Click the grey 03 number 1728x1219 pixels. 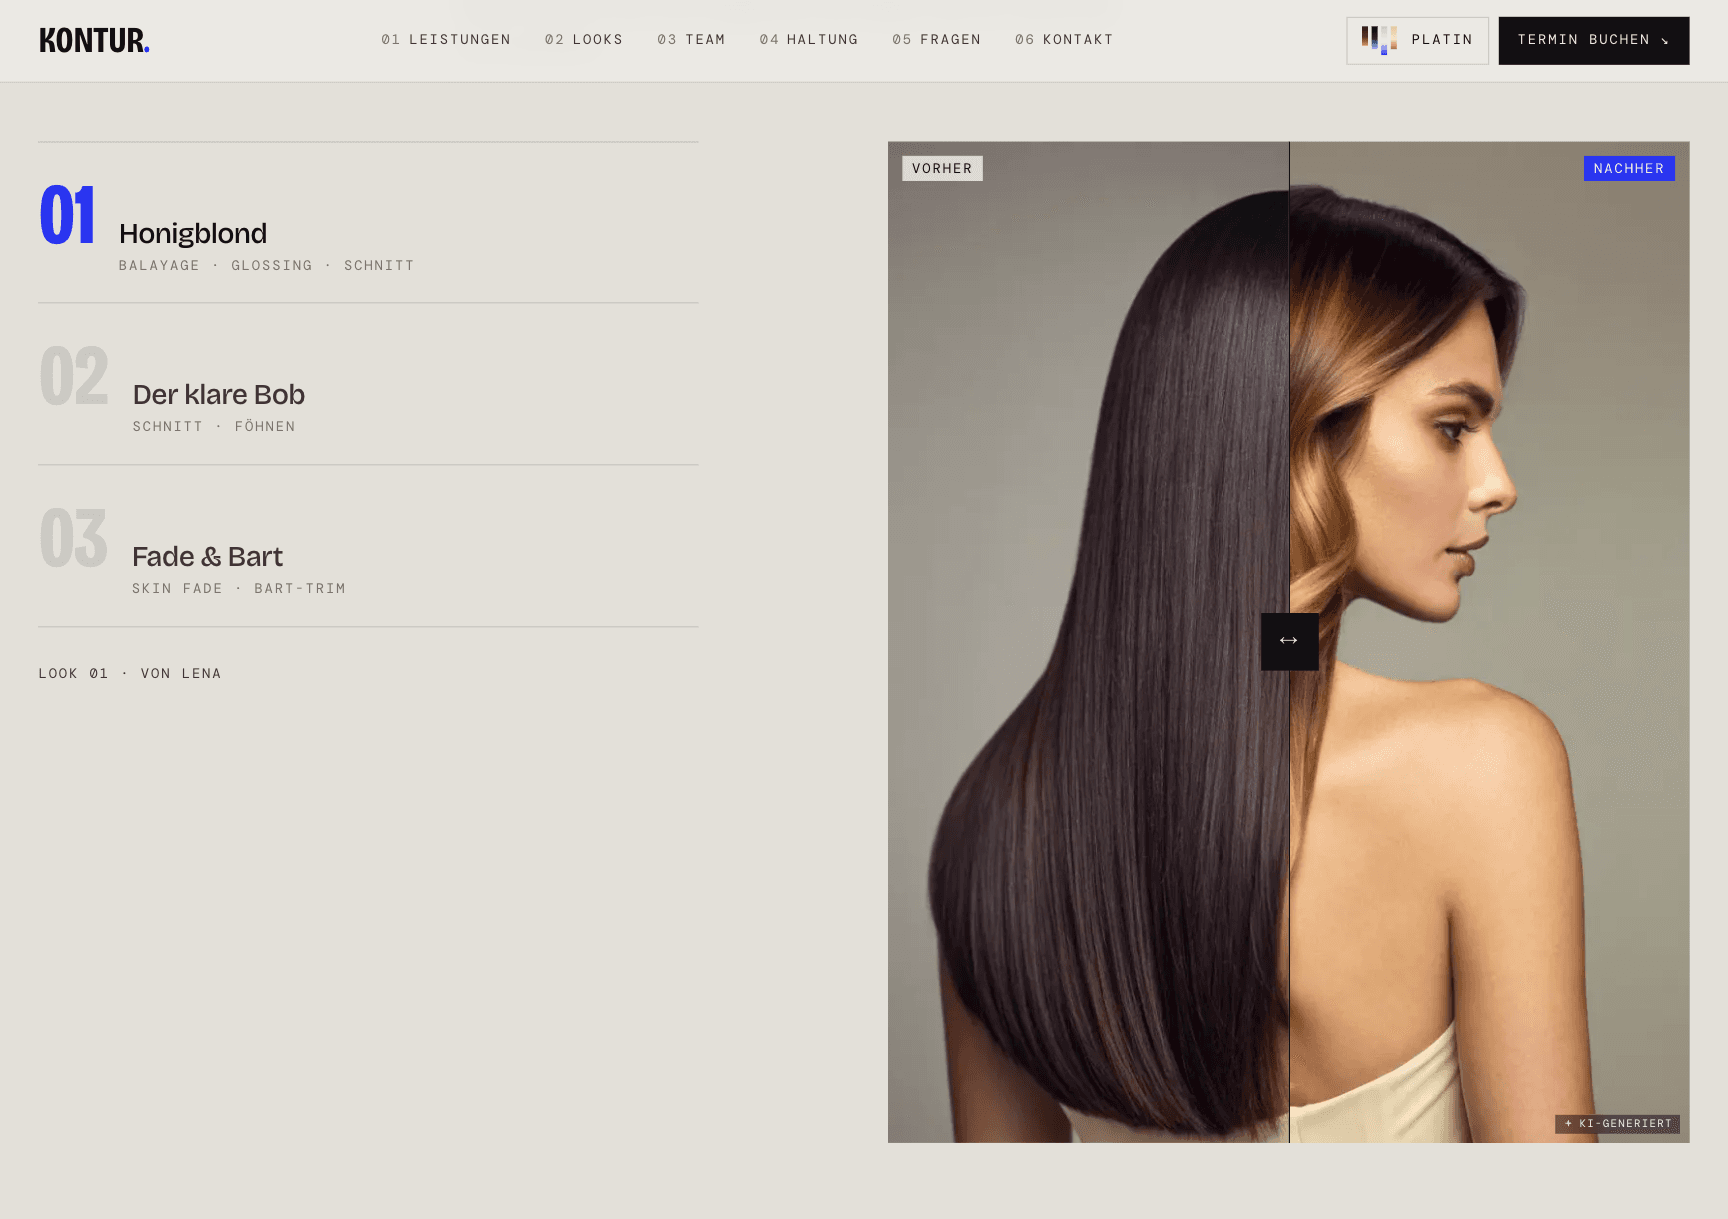[73, 538]
